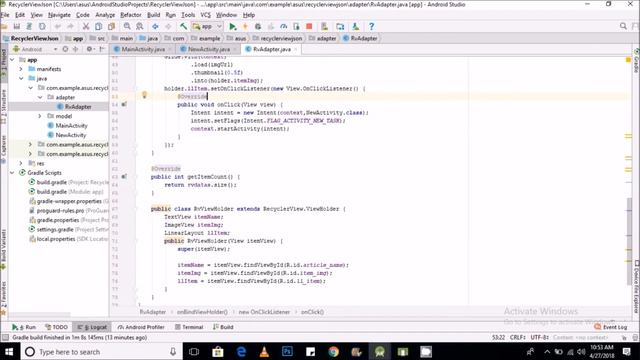This screenshot has width=640, height=360.
Task: Click the override gutter icon beside onClick
Action: click(124, 104)
